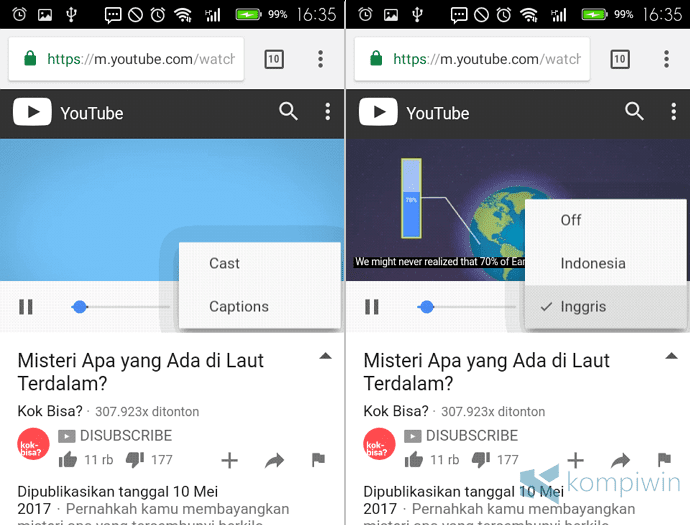Click video progress slider knob, right screenshot

tap(426, 307)
